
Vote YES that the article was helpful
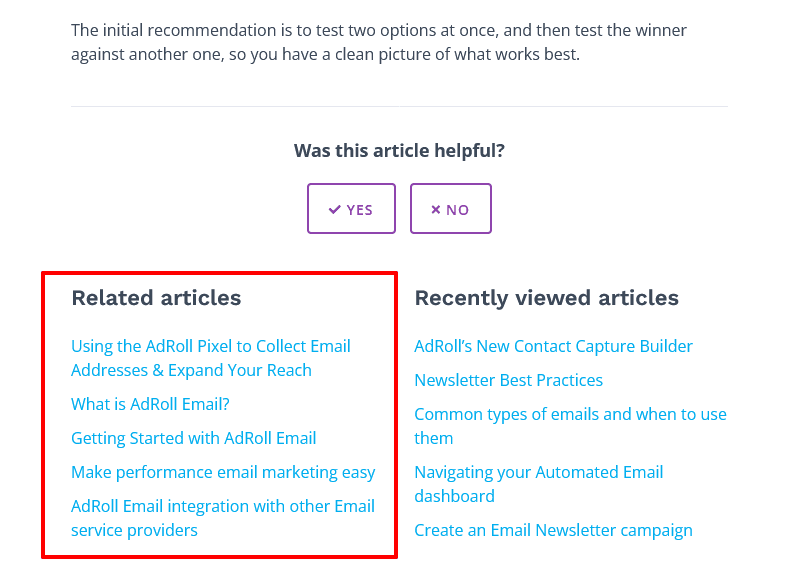pos(351,209)
